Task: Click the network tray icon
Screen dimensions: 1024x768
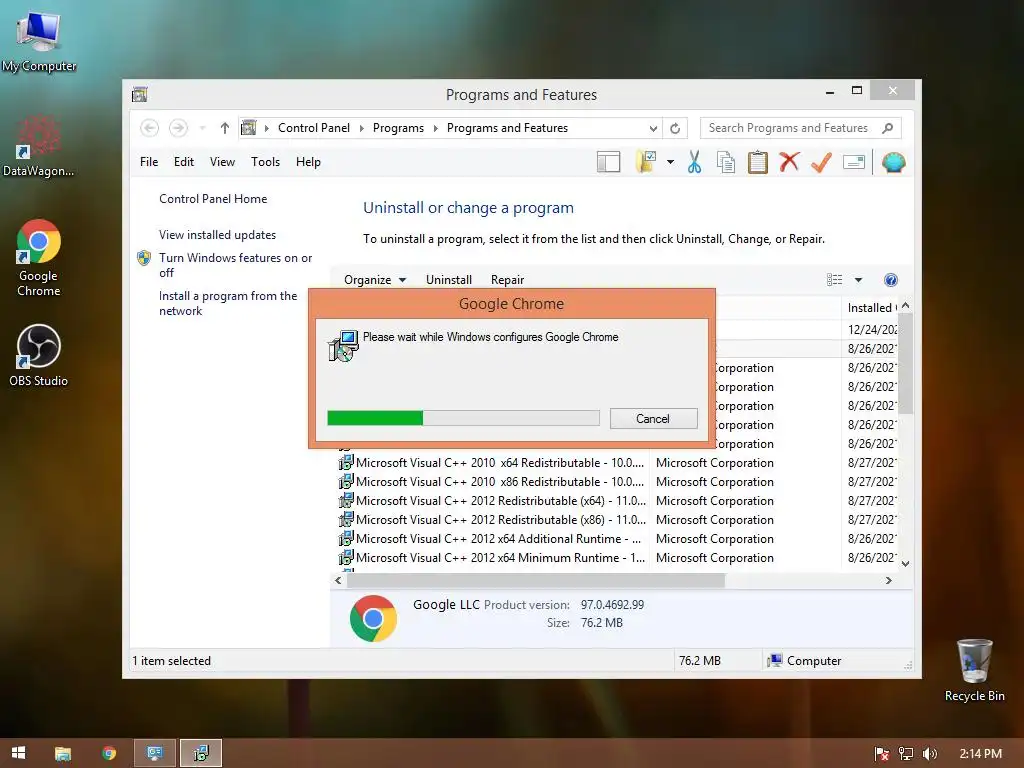Action: [906, 754]
